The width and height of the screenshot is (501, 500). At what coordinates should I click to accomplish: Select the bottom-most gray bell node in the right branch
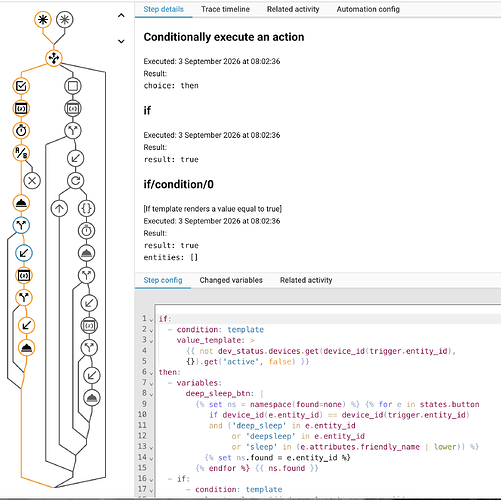tap(92, 398)
